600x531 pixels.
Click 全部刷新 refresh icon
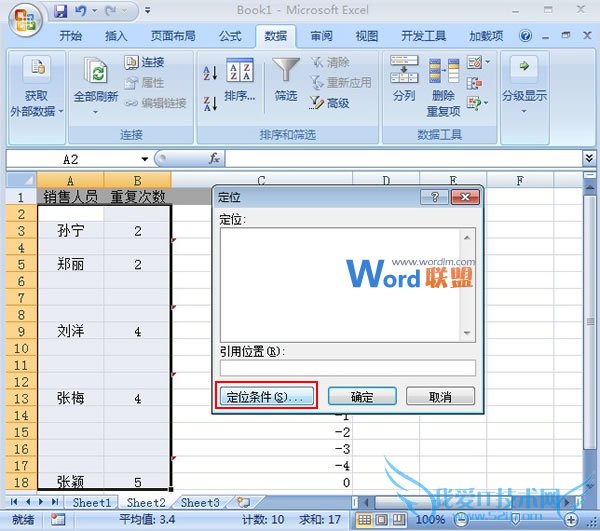click(x=96, y=70)
